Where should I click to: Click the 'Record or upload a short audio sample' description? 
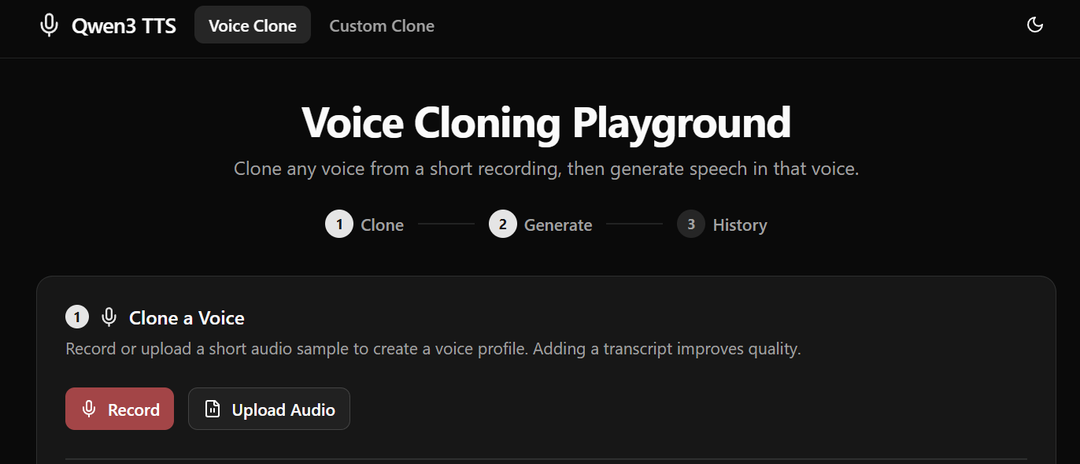[433, 349]
